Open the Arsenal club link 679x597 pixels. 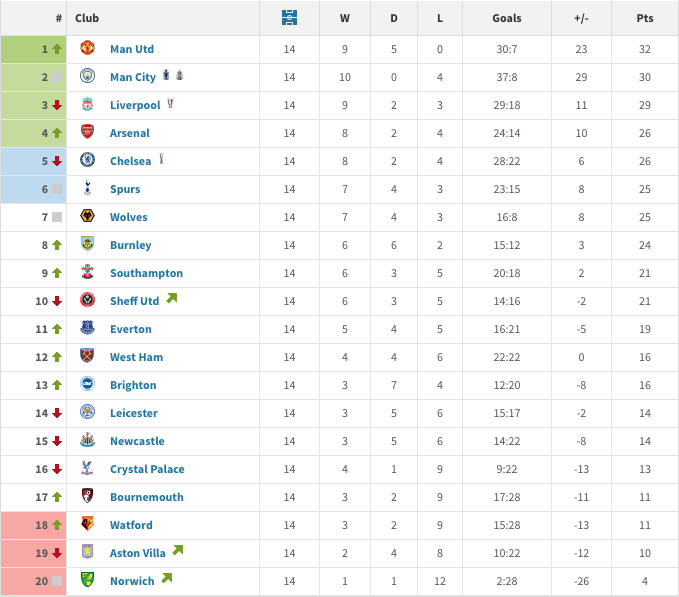(129, 133)
